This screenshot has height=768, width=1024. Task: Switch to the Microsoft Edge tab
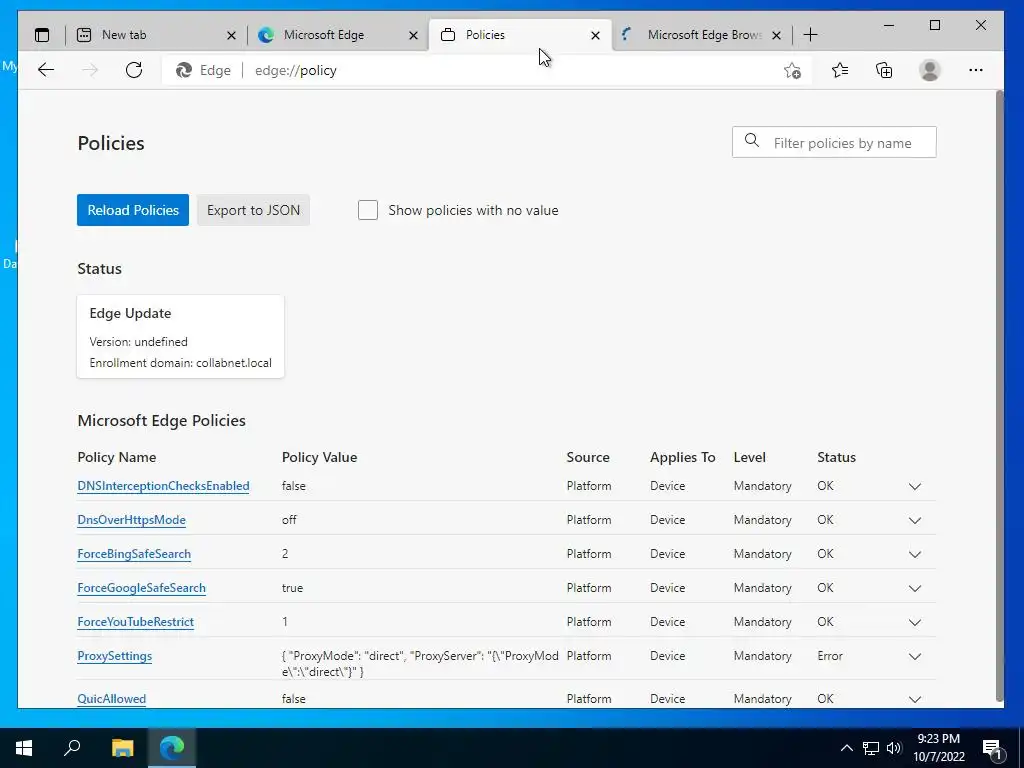click(x=336, y=35)
